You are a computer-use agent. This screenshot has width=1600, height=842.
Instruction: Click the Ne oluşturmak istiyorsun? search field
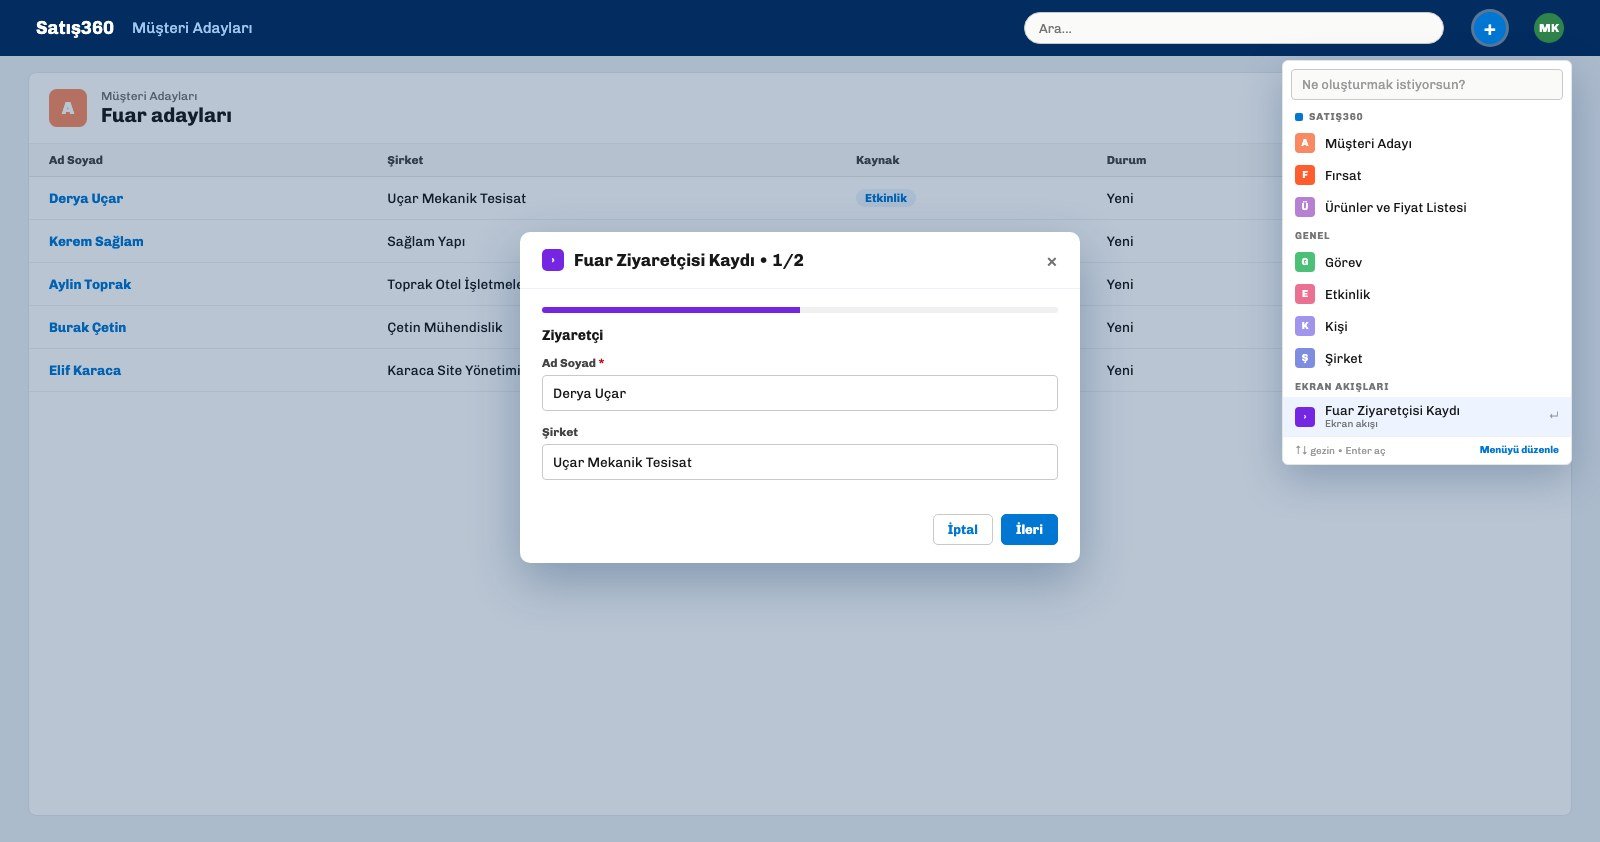click(1427, 84)
